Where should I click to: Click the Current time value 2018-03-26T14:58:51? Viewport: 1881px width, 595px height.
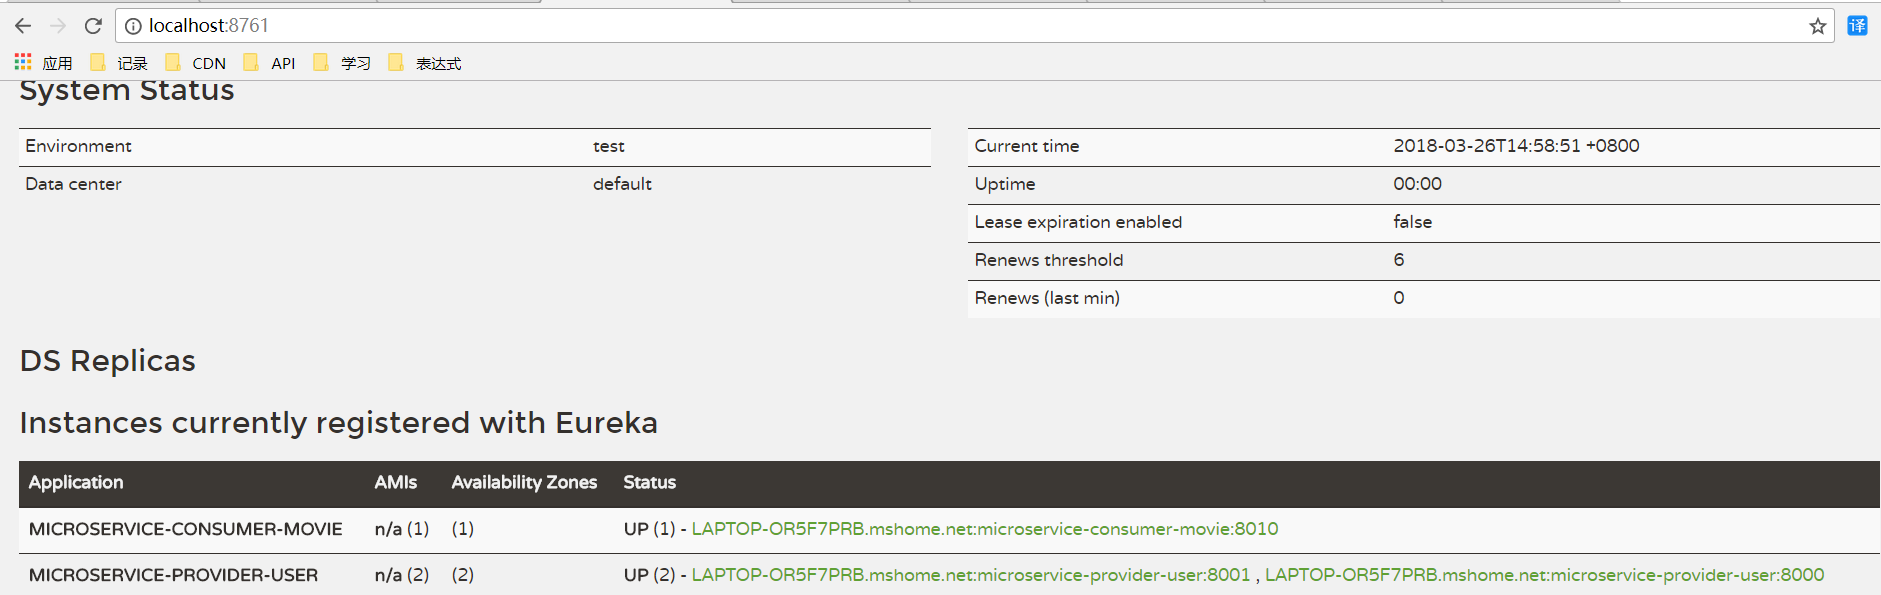[x=1516, y=146]
